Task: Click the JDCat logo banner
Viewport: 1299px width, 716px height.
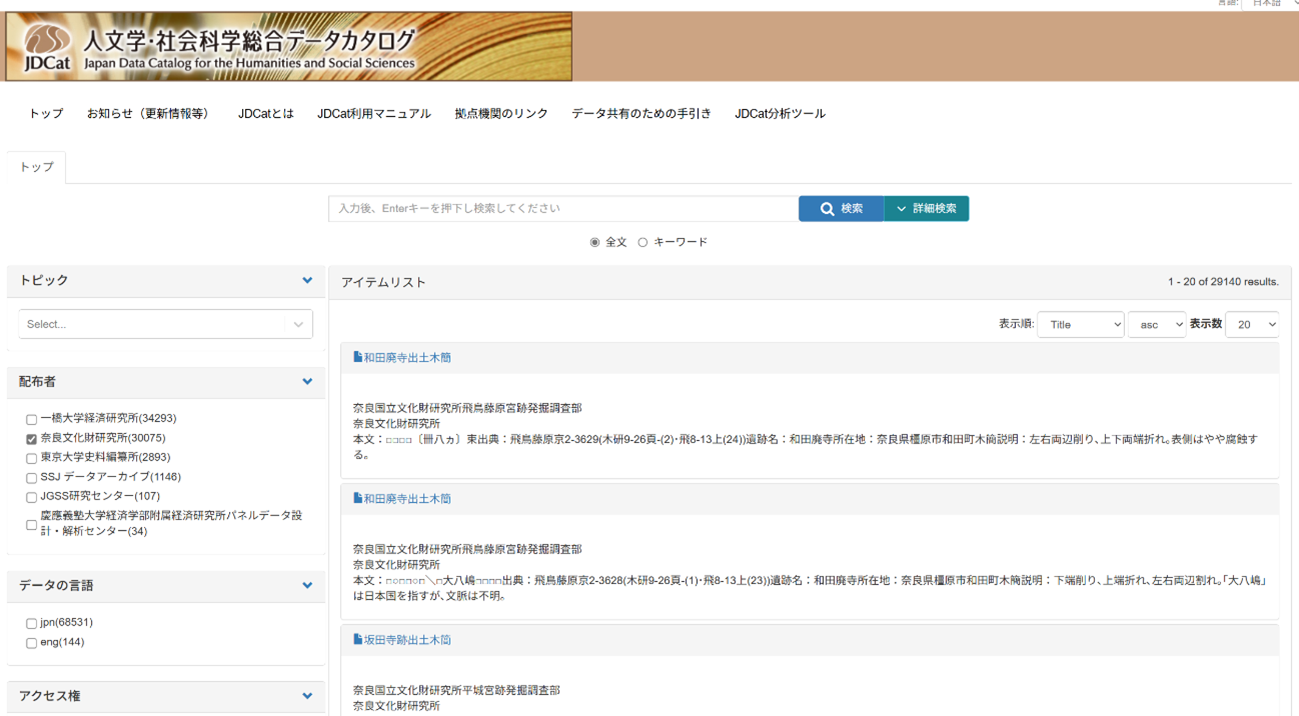Action: point(288,47)
